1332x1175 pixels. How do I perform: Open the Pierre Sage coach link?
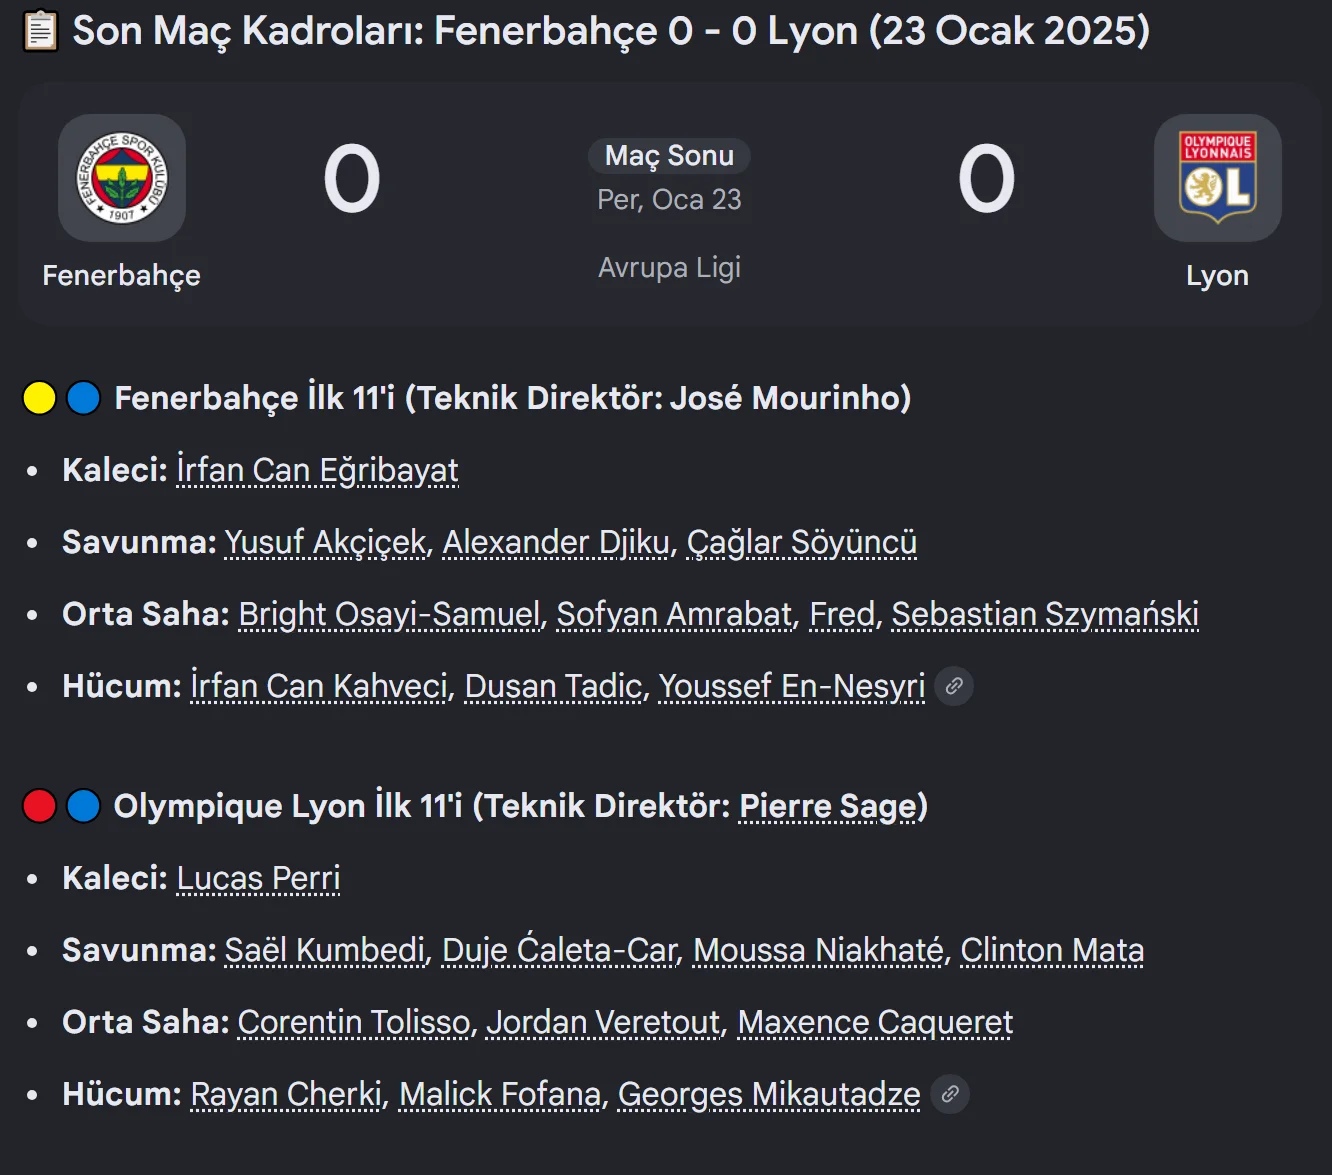(828, 806)
